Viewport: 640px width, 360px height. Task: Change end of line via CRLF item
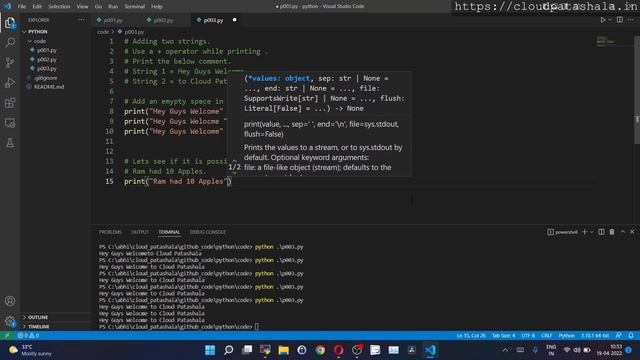[547, 336]
